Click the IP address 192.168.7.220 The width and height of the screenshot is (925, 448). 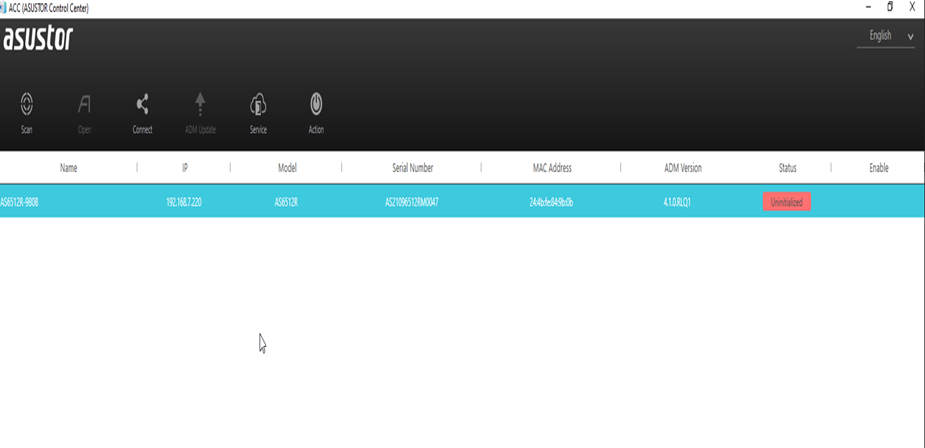pyautogui.click(x=184, y=202)
